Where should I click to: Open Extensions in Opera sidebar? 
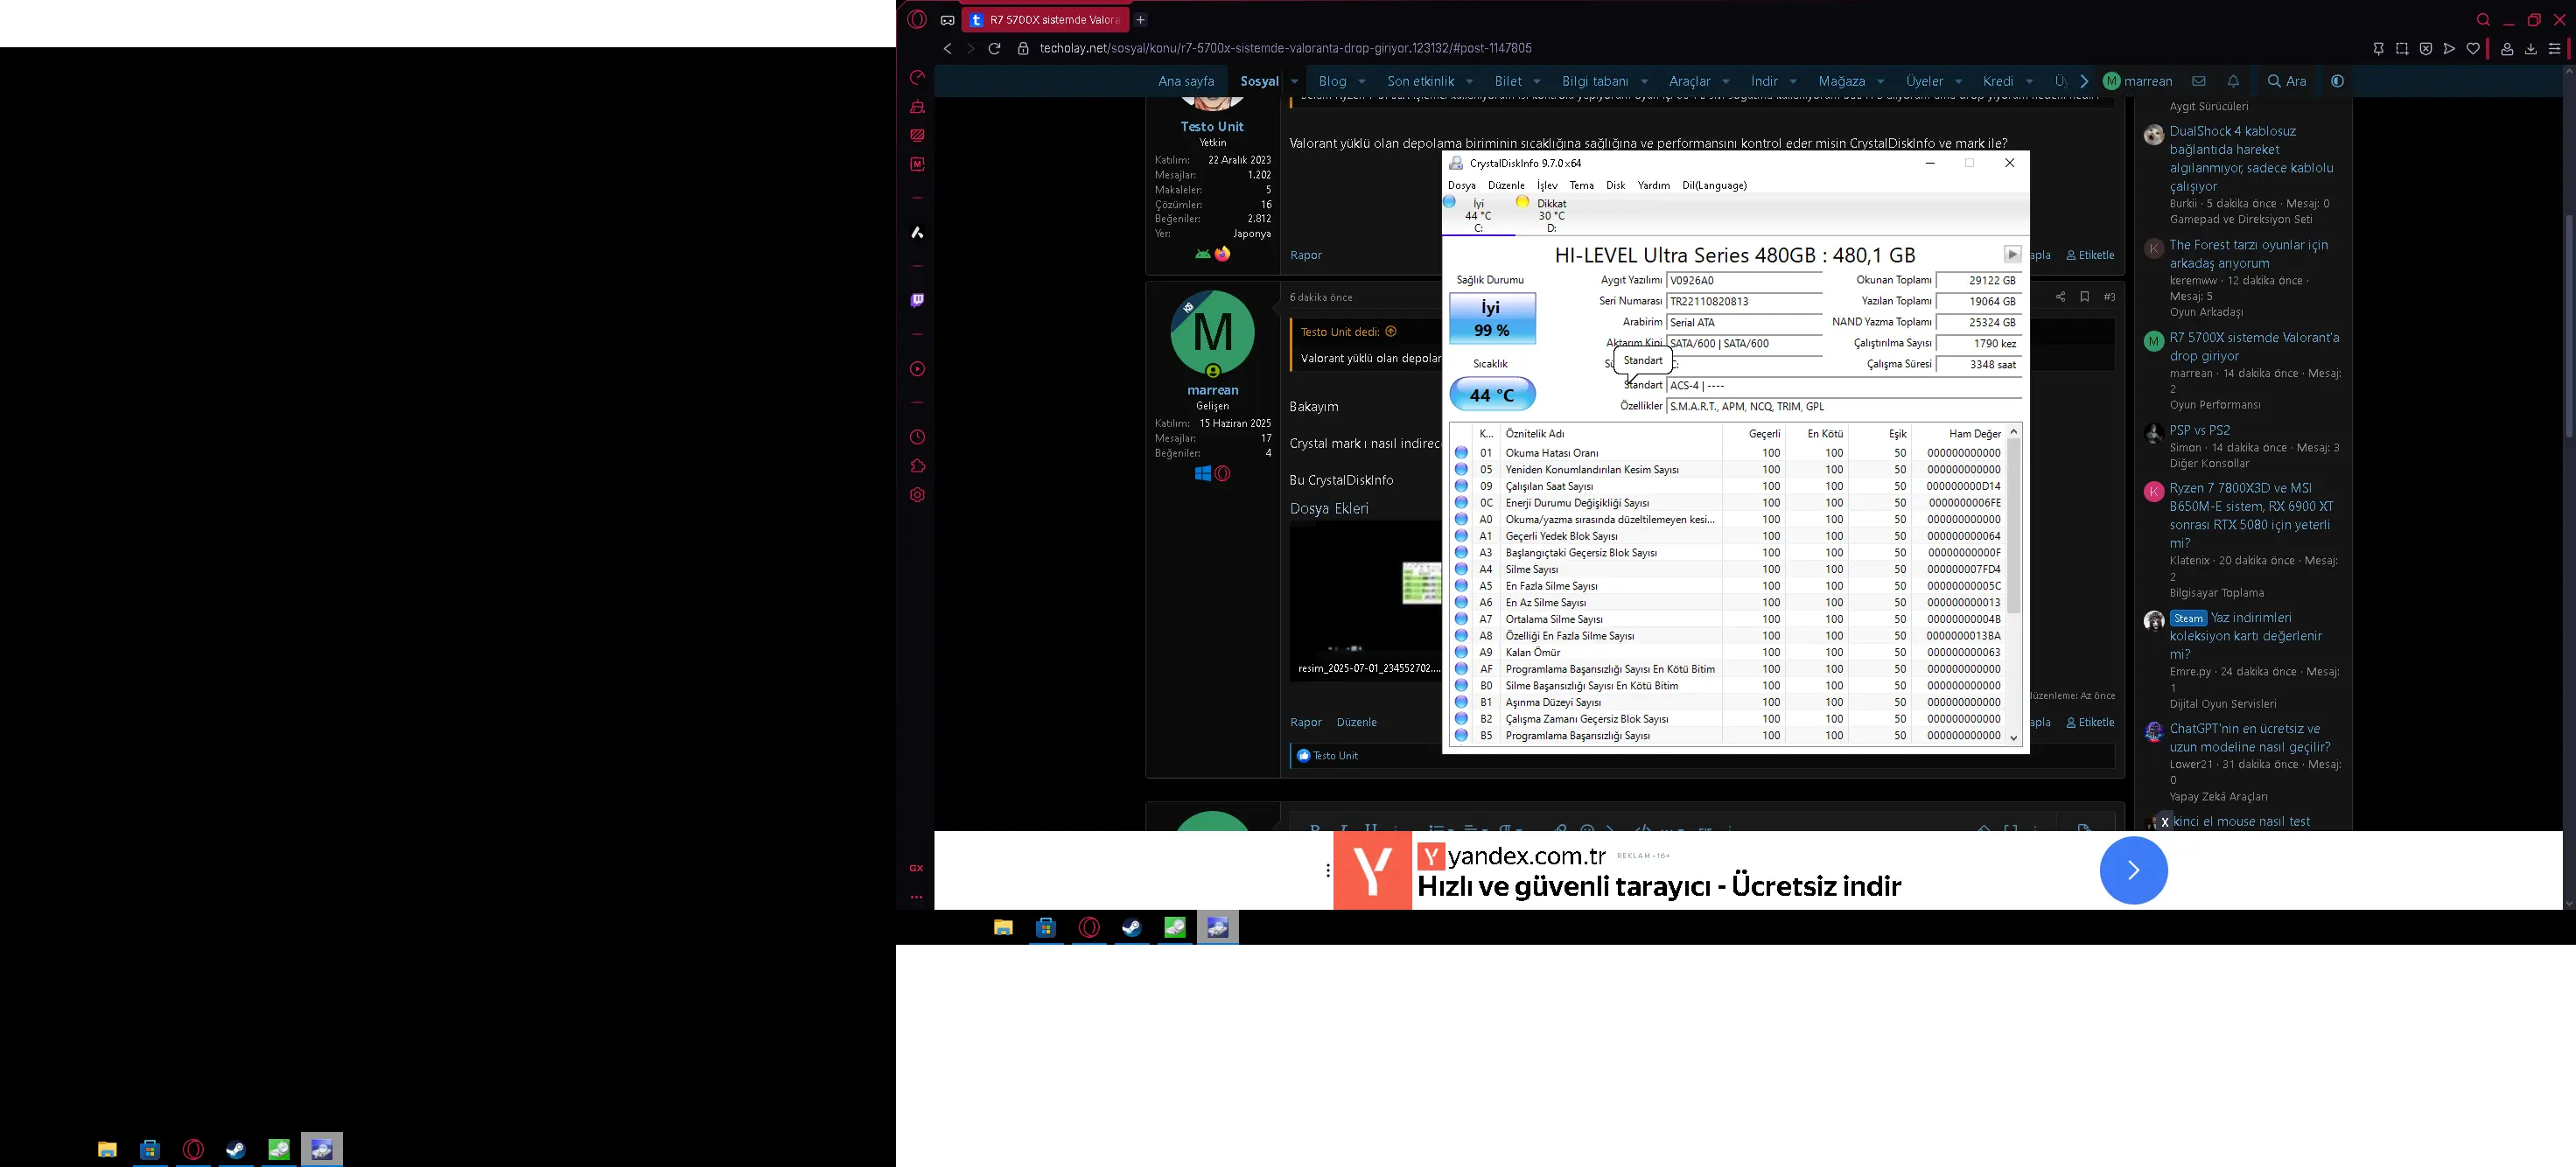(917, 466)
